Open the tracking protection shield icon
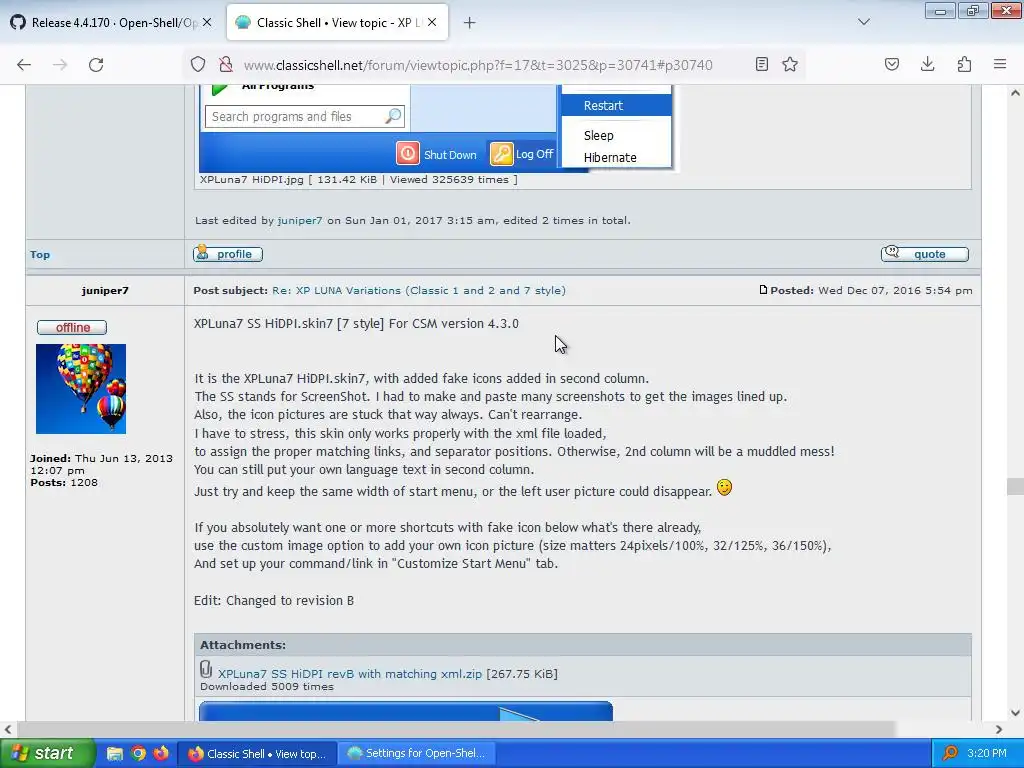The width and height of the screenshot is (1024, 768). 198,65
